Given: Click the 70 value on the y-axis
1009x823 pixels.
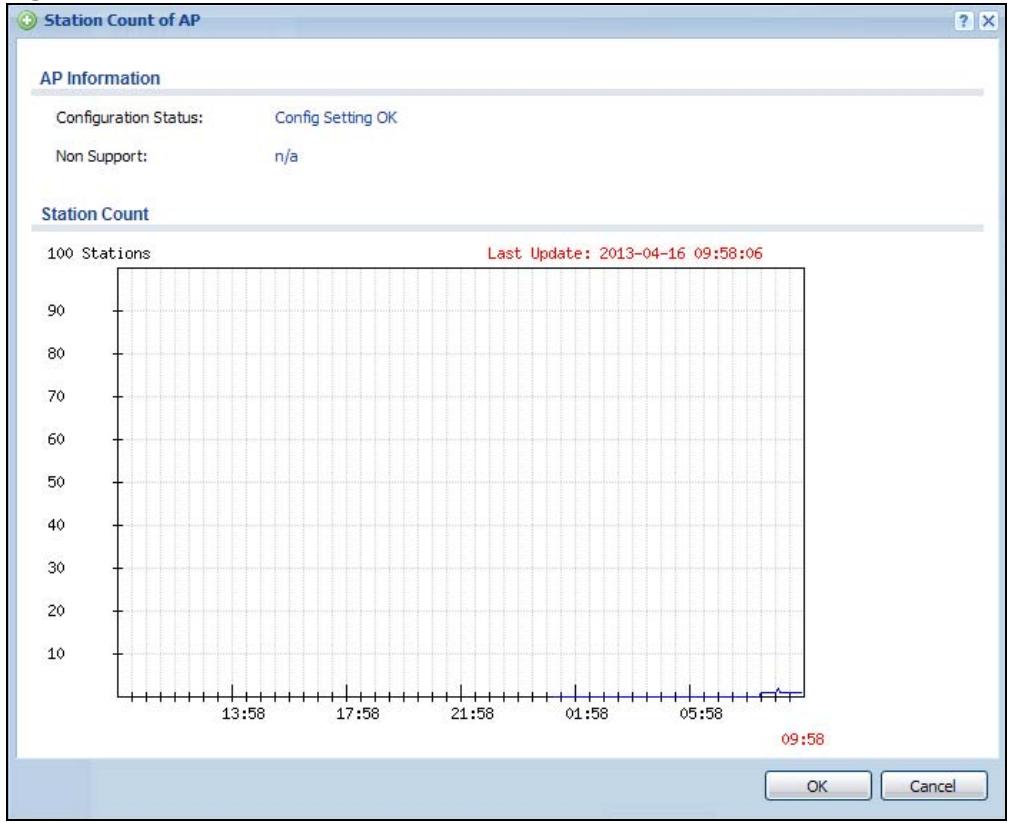Looking at the screenshot, I should [x=56, y=396].
